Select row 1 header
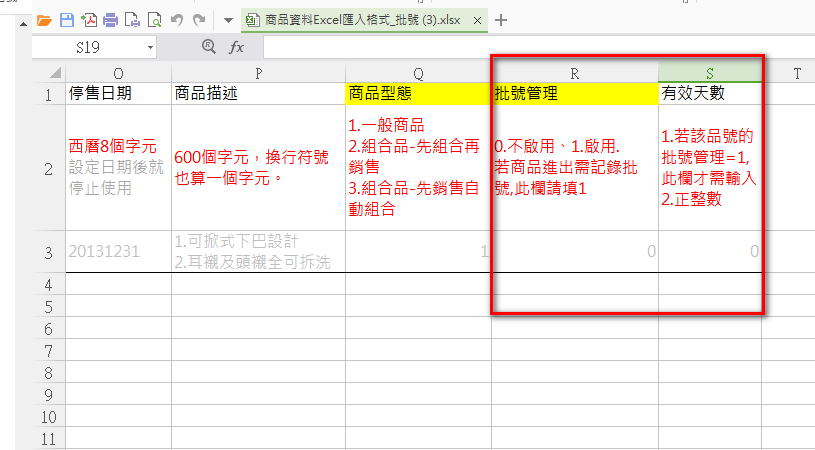 pyautogui.click(x=49, y=94)
